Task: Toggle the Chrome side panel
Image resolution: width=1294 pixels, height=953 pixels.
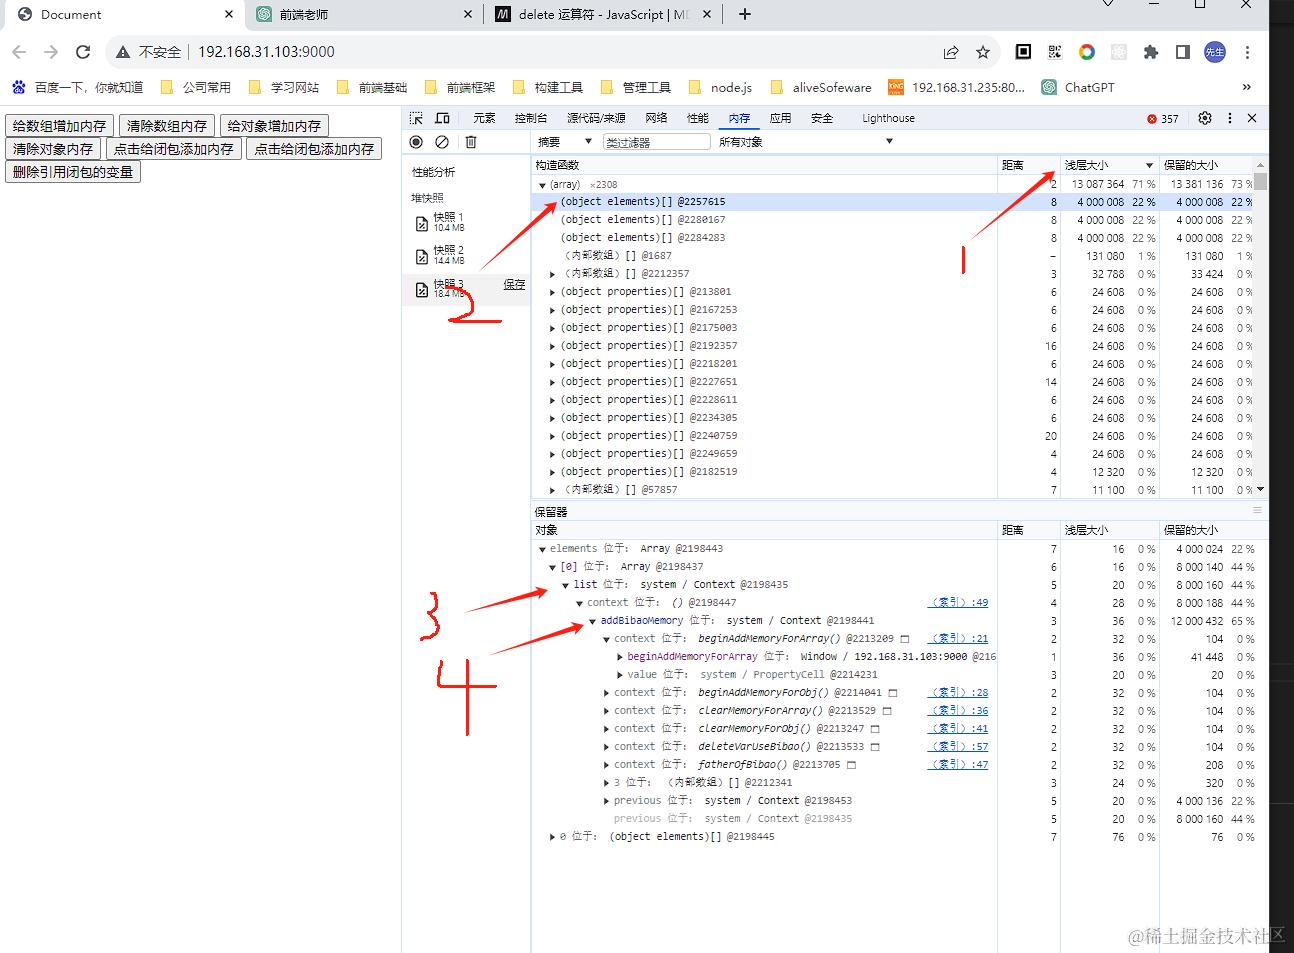Action: point(1183,52)
